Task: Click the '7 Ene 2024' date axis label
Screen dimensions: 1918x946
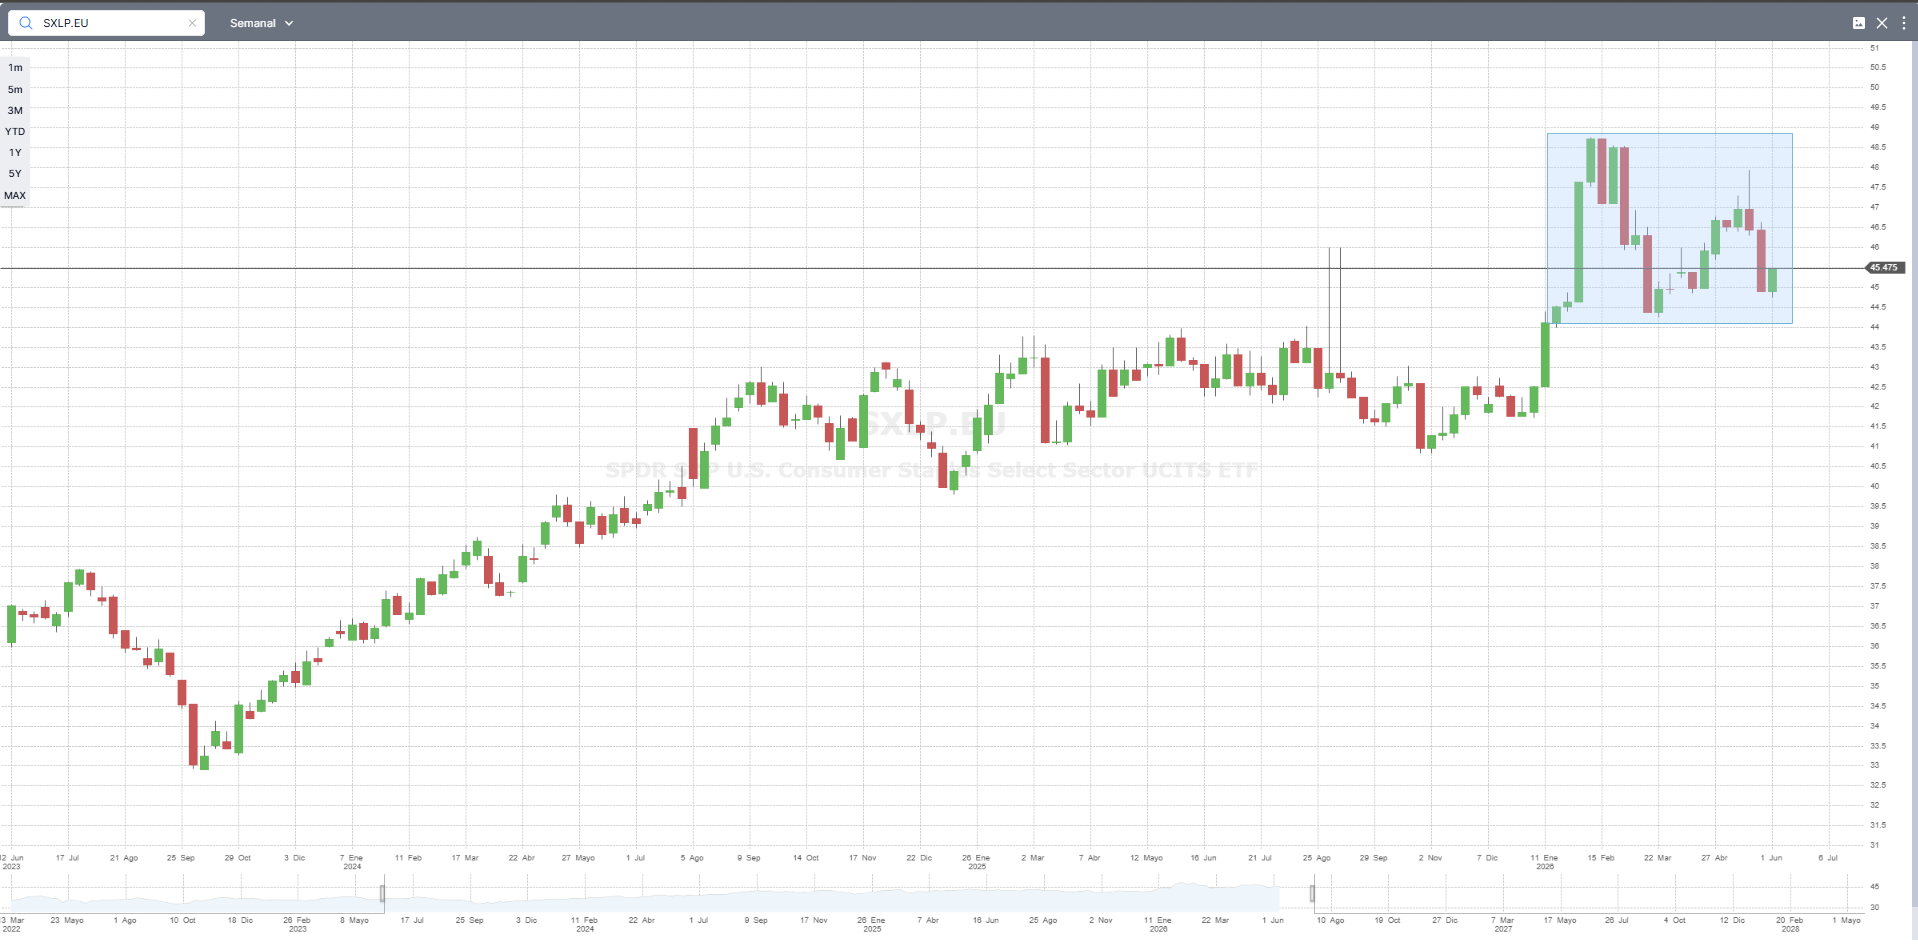Action: tap(352, 862)
